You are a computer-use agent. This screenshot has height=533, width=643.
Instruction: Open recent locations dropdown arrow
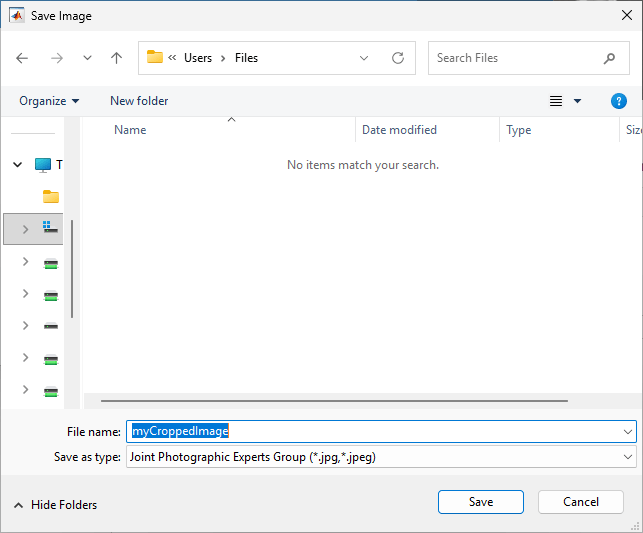(87, 58)
